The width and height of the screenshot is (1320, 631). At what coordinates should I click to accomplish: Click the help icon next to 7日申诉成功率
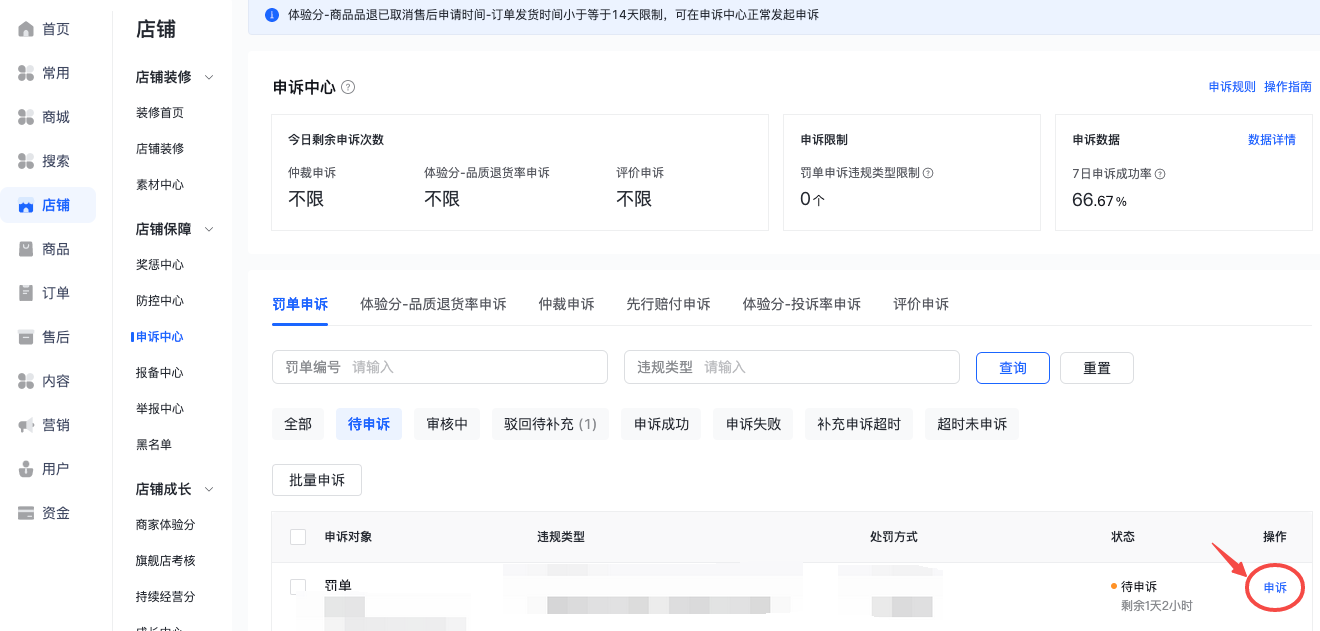click(1160, 174)
